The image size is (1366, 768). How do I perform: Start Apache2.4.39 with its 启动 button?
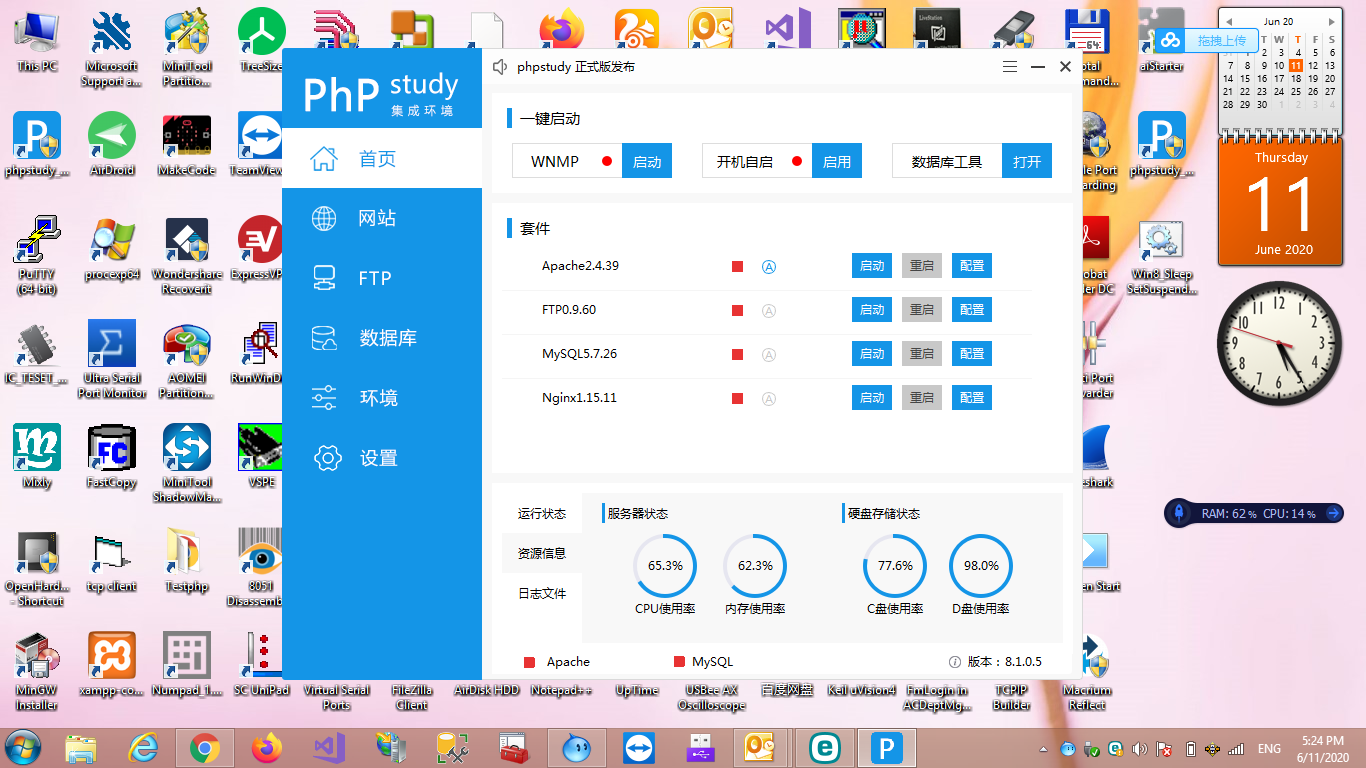pyautogui.click(x=872, y=266)
